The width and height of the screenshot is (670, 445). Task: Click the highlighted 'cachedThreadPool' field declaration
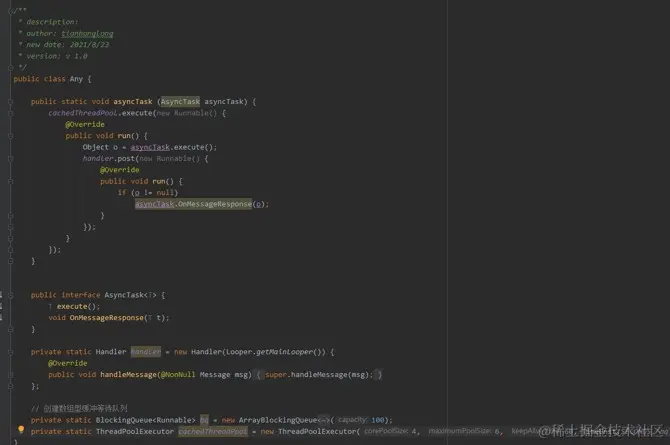pos(213,431)
